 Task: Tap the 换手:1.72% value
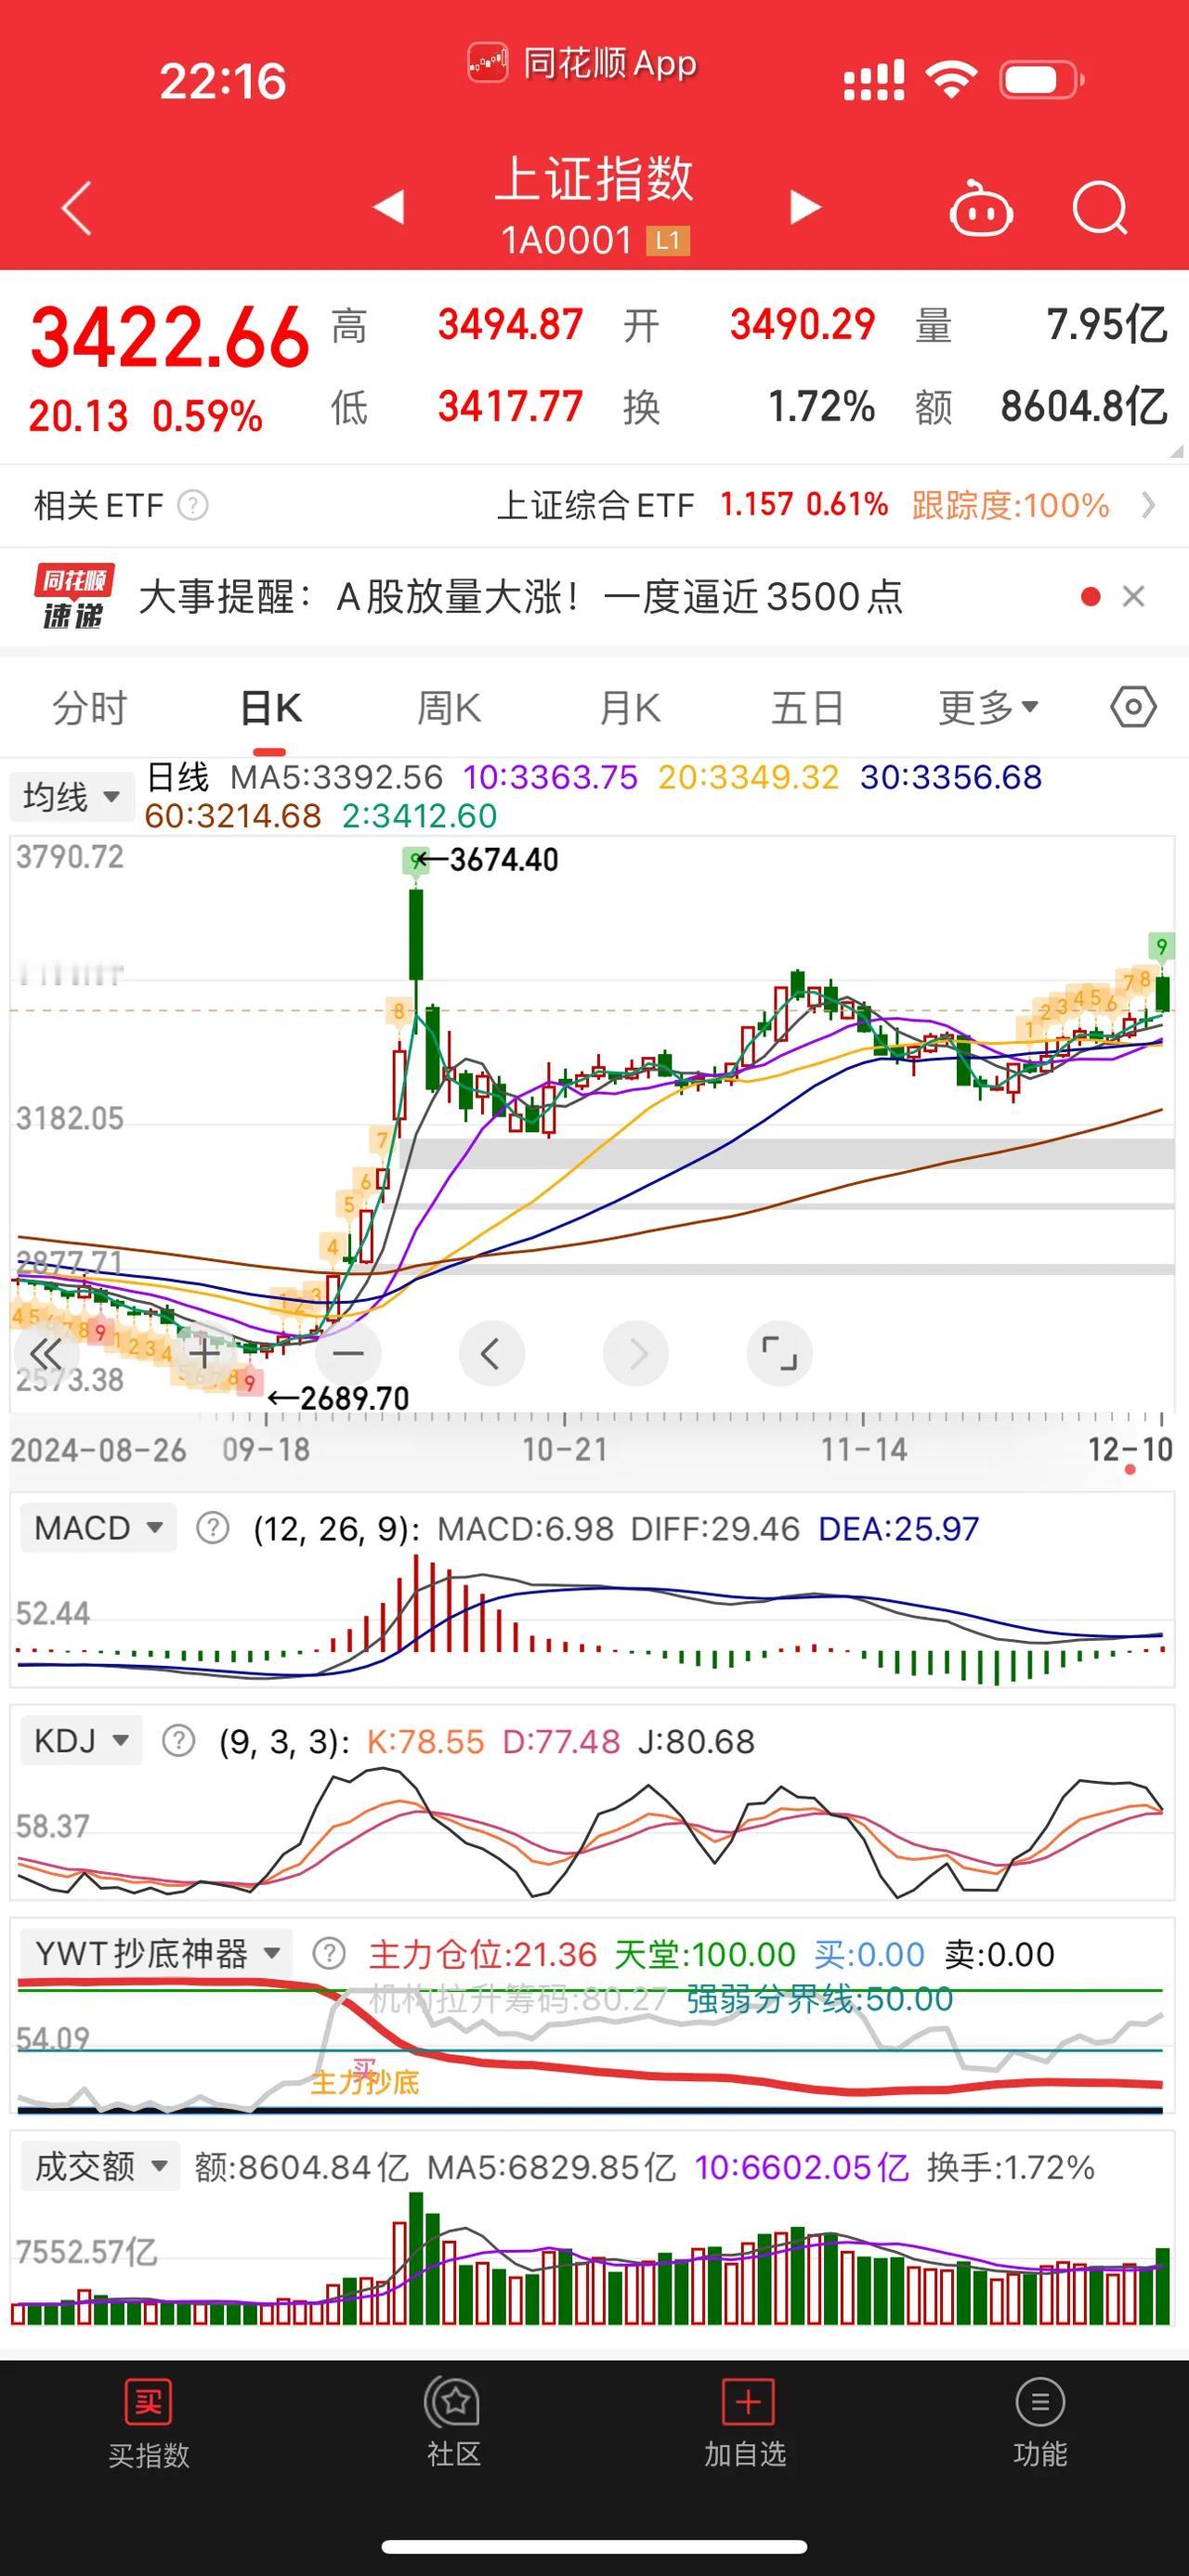click(1010, 2167)
